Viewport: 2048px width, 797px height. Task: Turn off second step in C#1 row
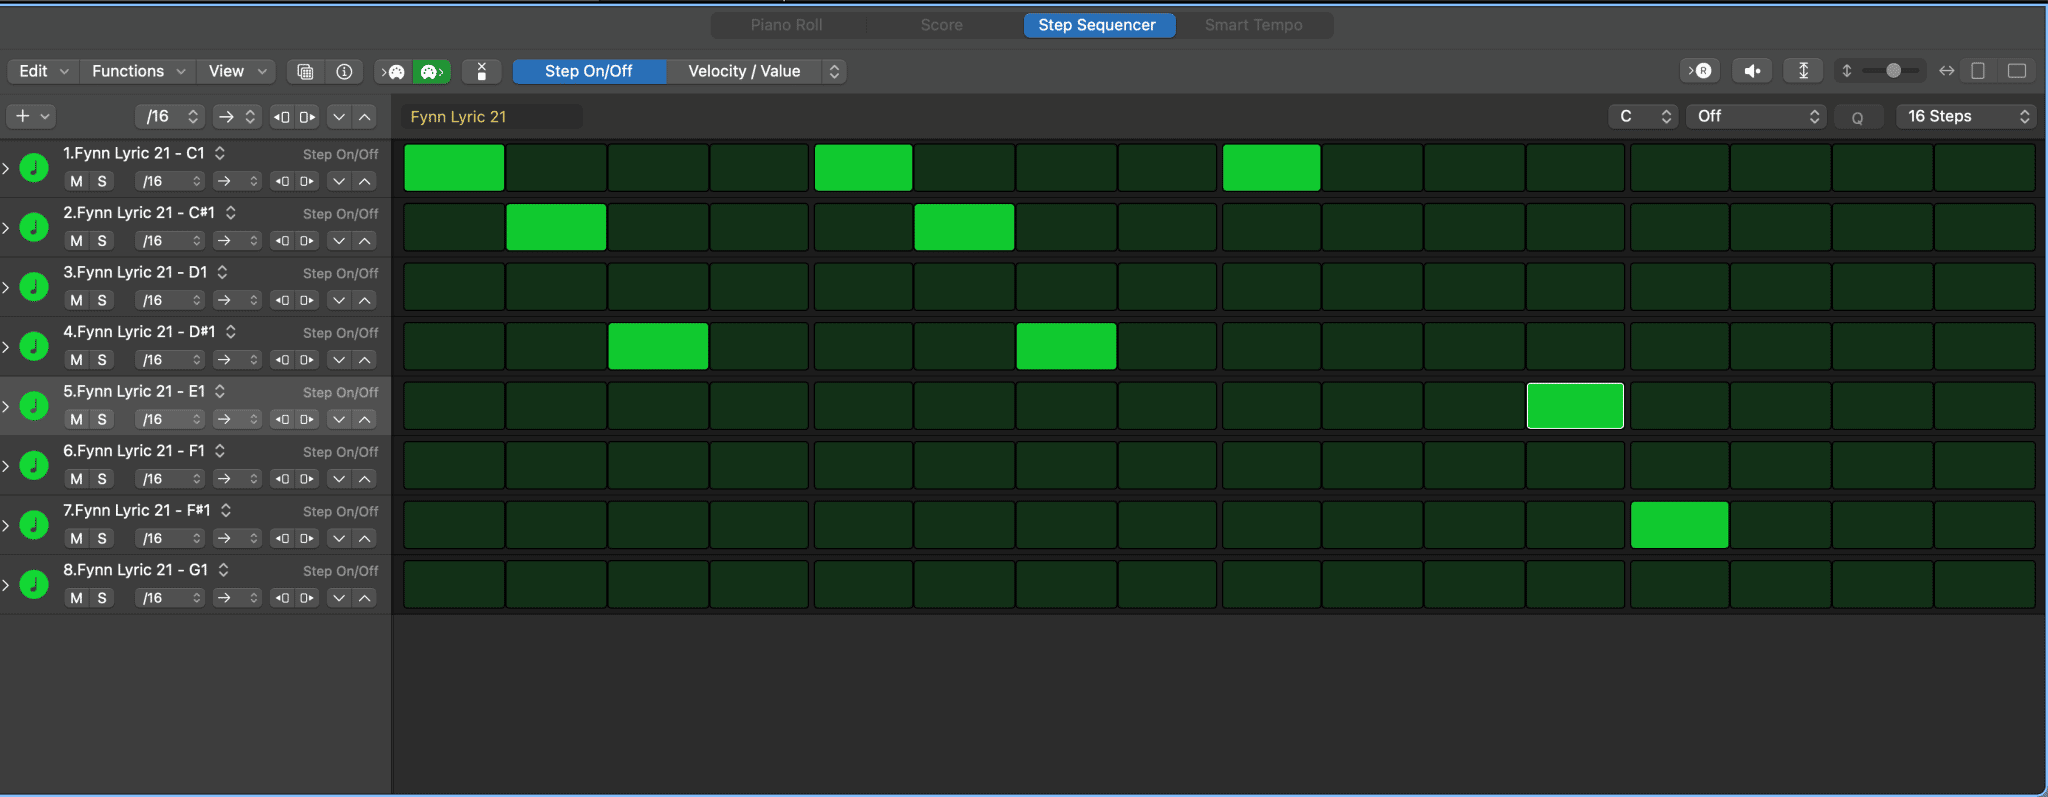[556, 227]
